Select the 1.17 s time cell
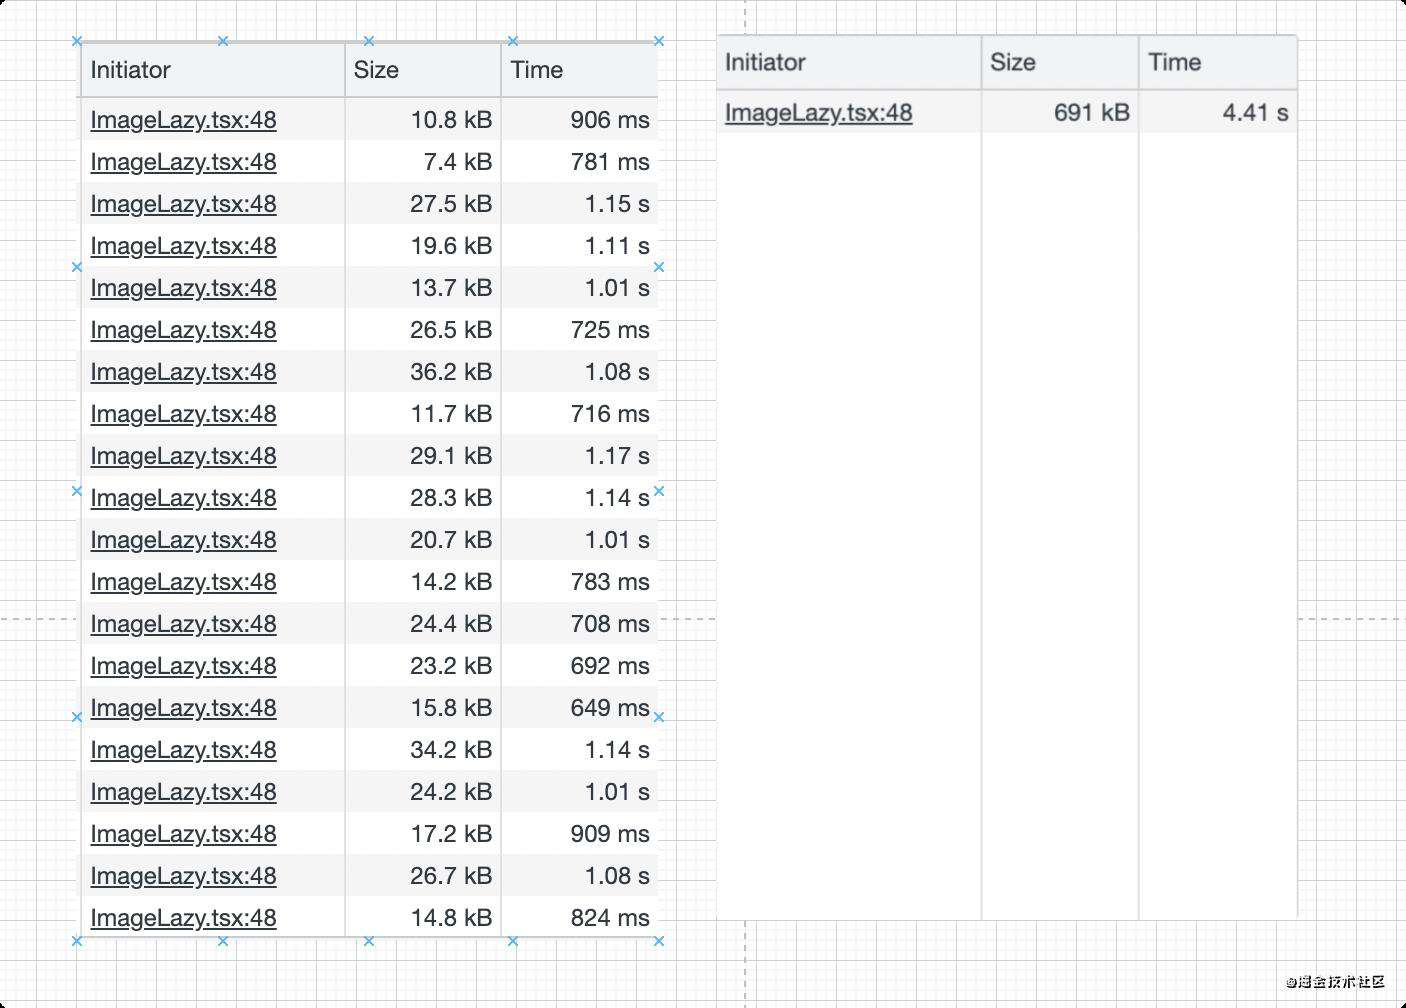 click(x=580, y=456)
